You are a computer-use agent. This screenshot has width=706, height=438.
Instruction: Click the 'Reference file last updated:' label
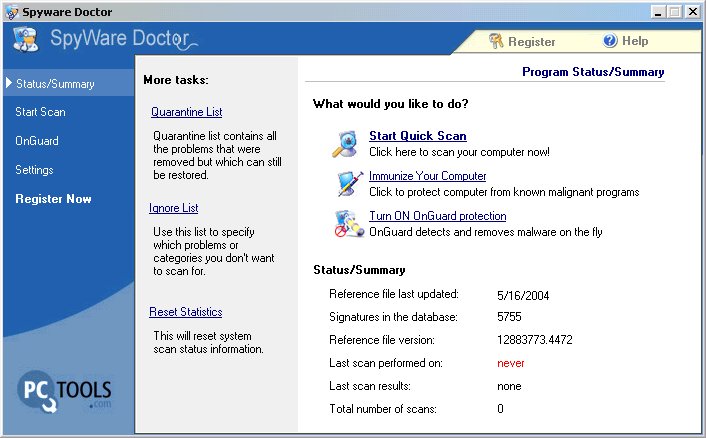coord(394,294)
